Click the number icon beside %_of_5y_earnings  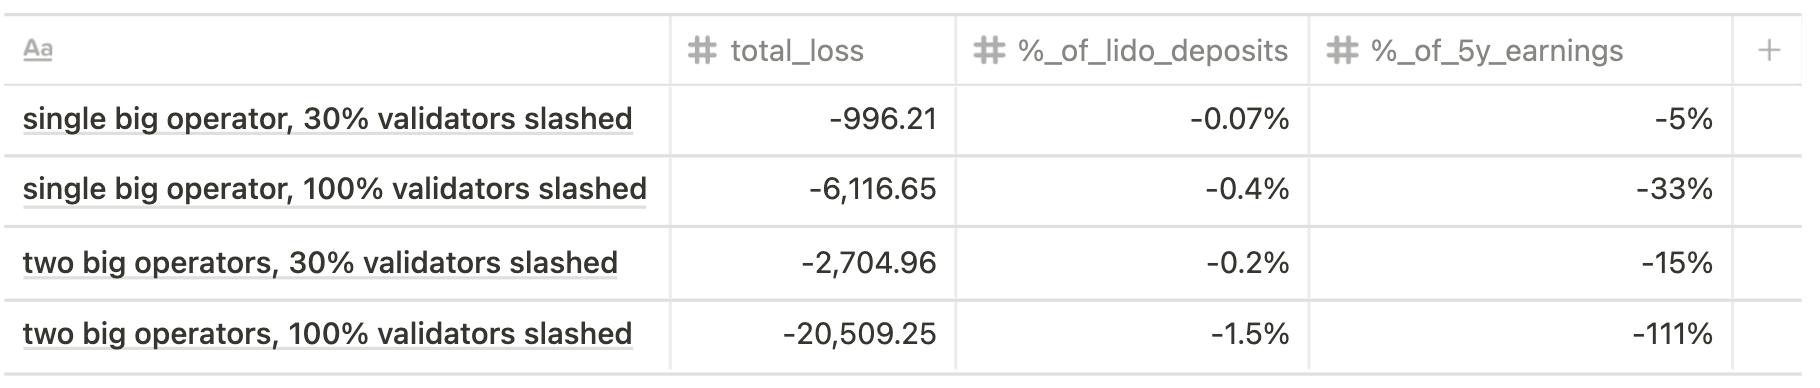click(x=1342, y=50)
